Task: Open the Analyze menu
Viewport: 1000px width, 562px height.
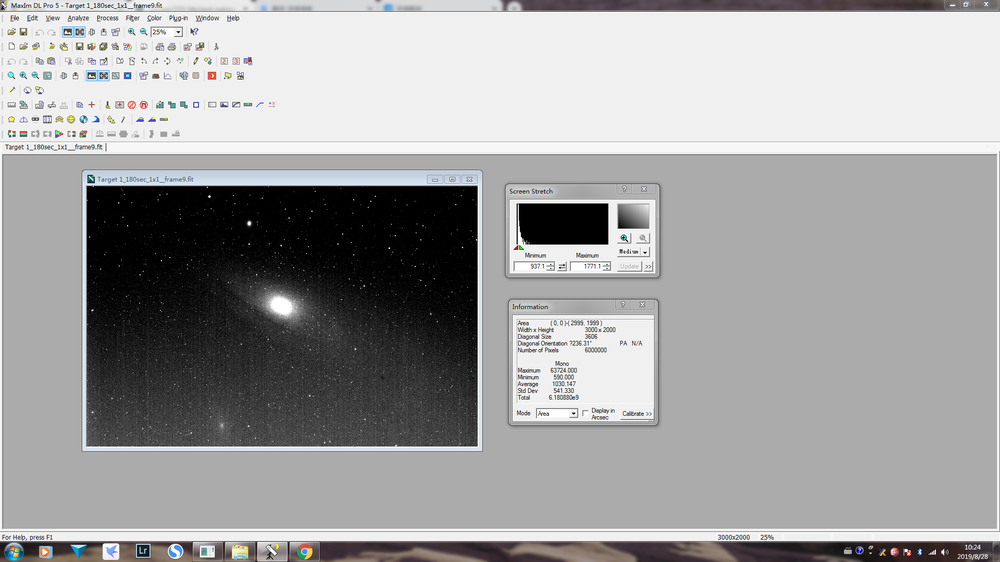Action: tap(78, 18)
